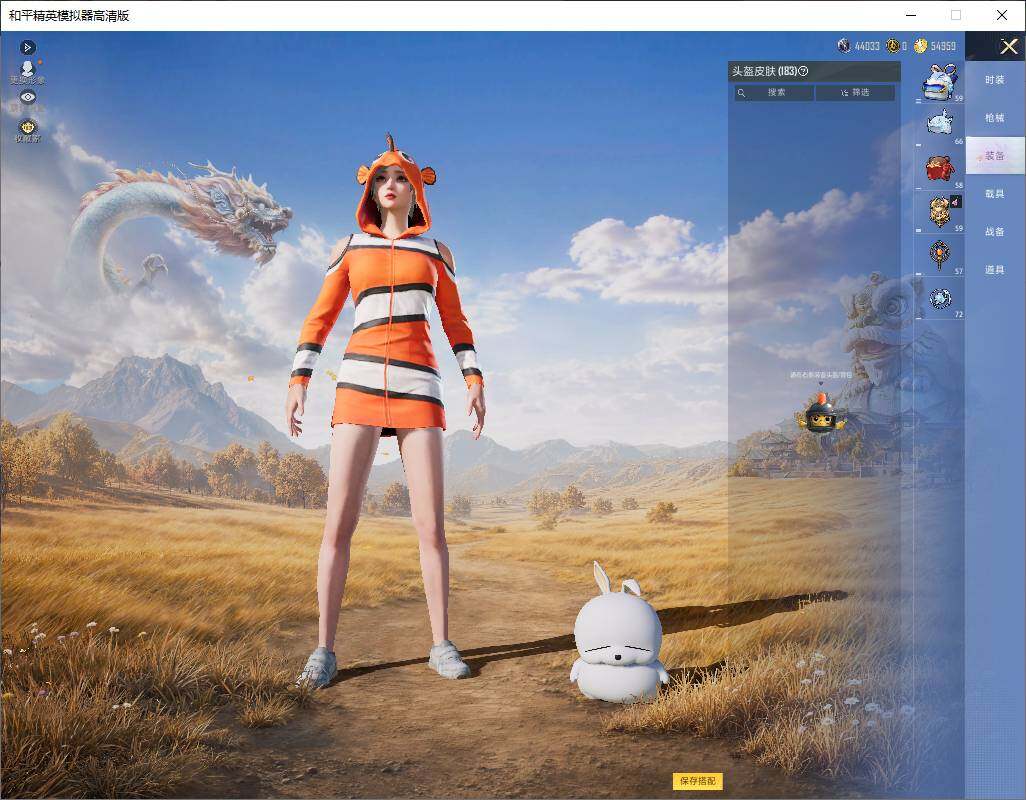Click the black helmet mascot icon
Image resolution: width=1026 pixels, height=800 pixels.
point(821,415)
